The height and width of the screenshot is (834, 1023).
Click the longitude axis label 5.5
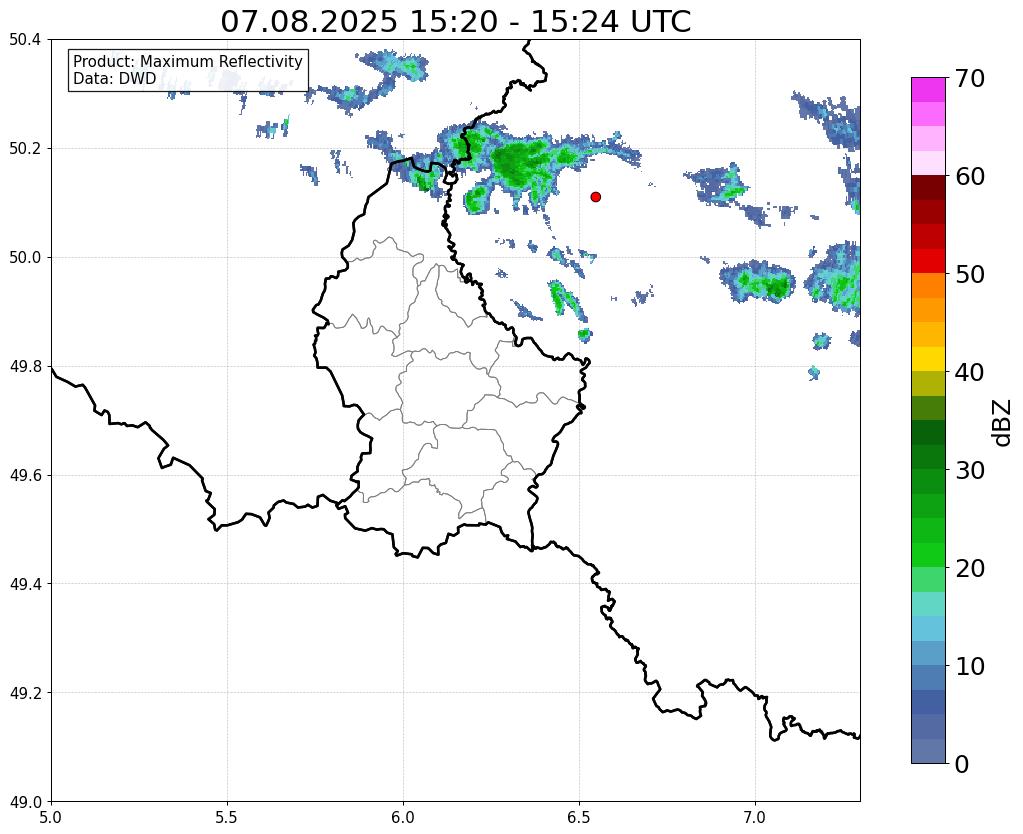point(227,817)
